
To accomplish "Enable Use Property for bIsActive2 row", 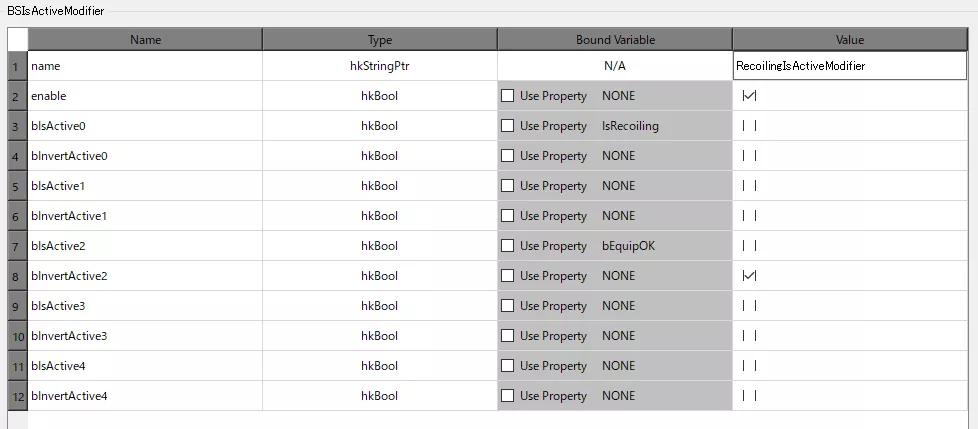I will (508, 246).
